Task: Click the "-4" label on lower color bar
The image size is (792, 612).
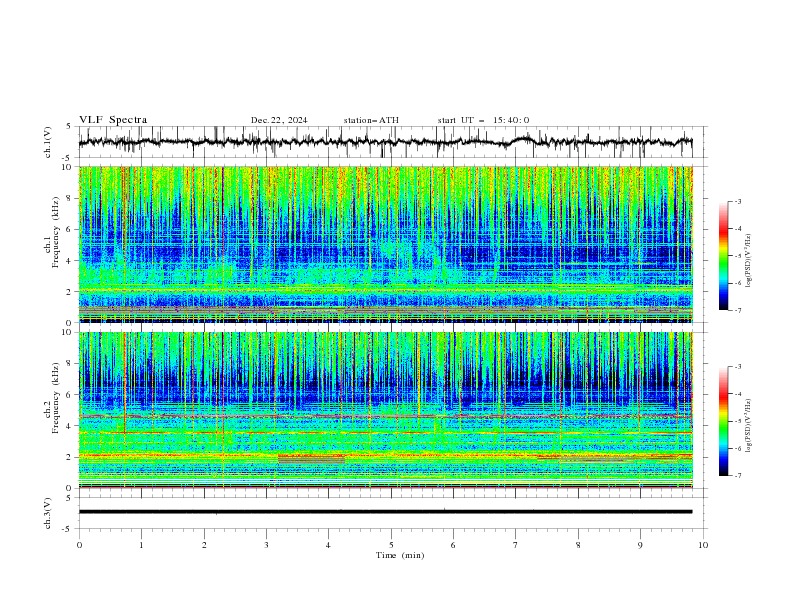Action: tap(737, 394)
